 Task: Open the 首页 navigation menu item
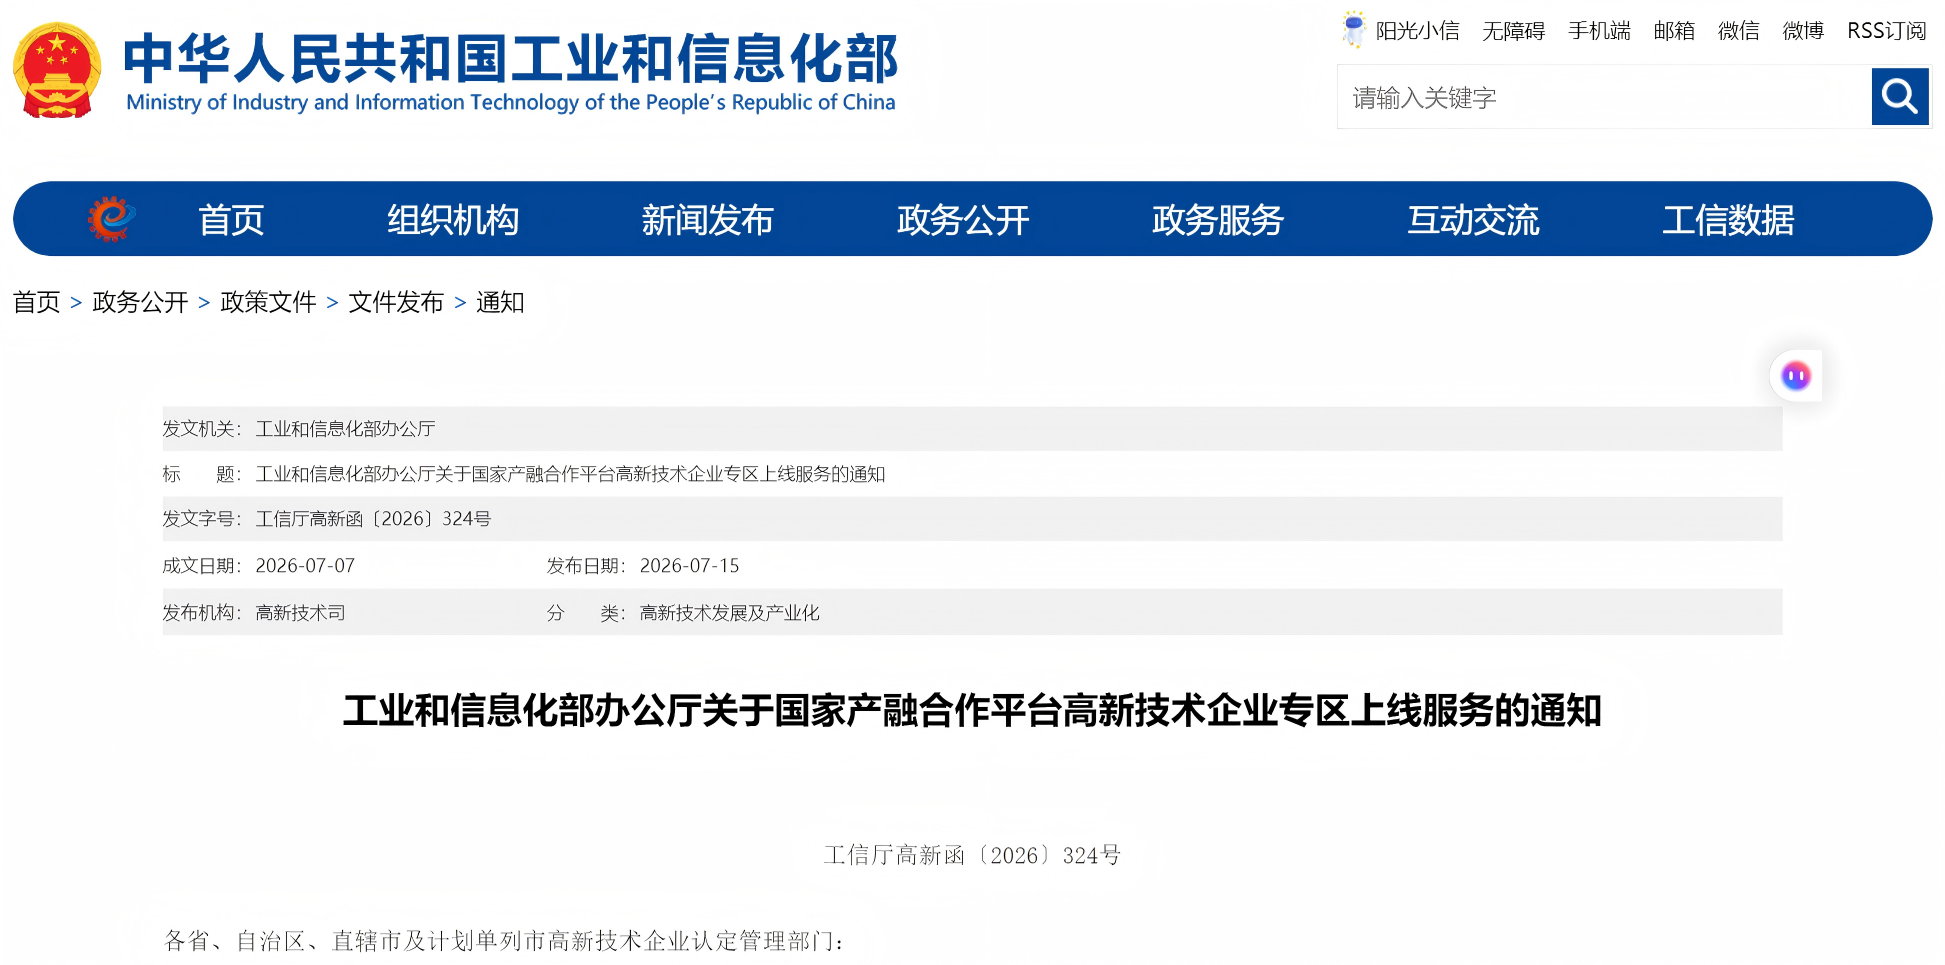[231, 220]
